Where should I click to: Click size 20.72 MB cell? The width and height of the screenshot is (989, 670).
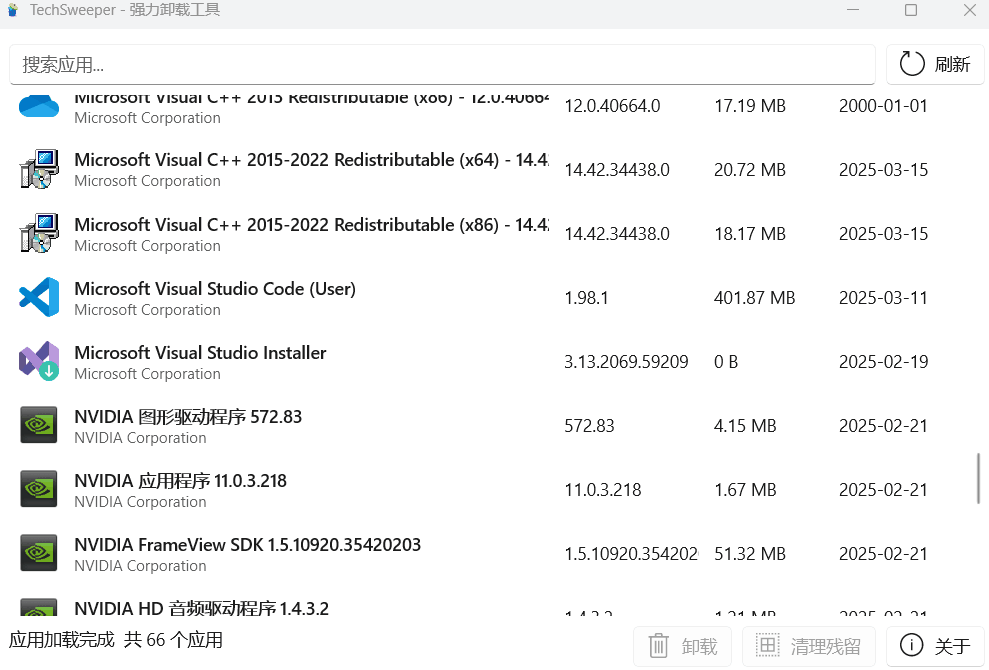(750, 170)
